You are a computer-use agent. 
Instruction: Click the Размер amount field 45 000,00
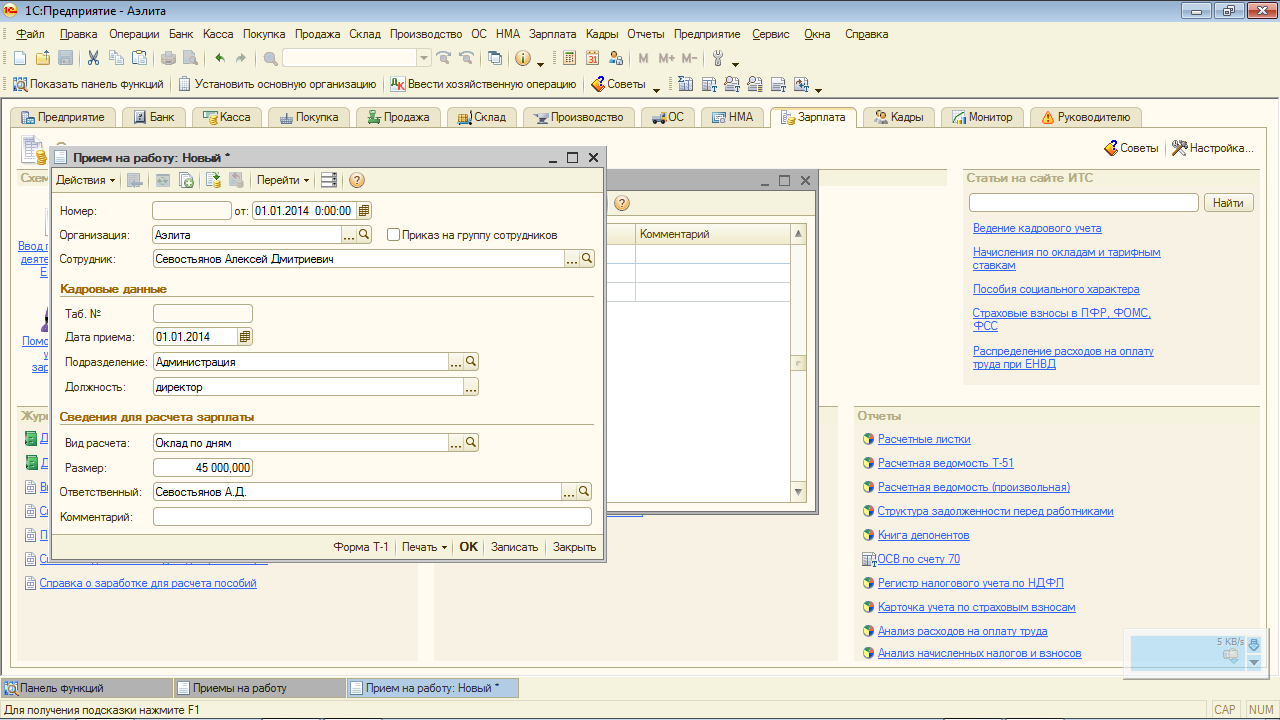tap(203, 467)
